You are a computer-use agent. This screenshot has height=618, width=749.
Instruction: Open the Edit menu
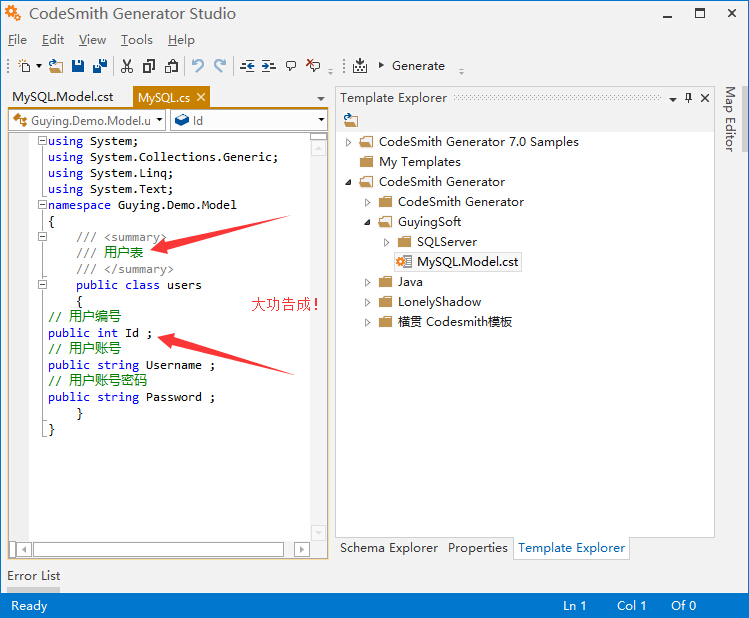(53, 40)
